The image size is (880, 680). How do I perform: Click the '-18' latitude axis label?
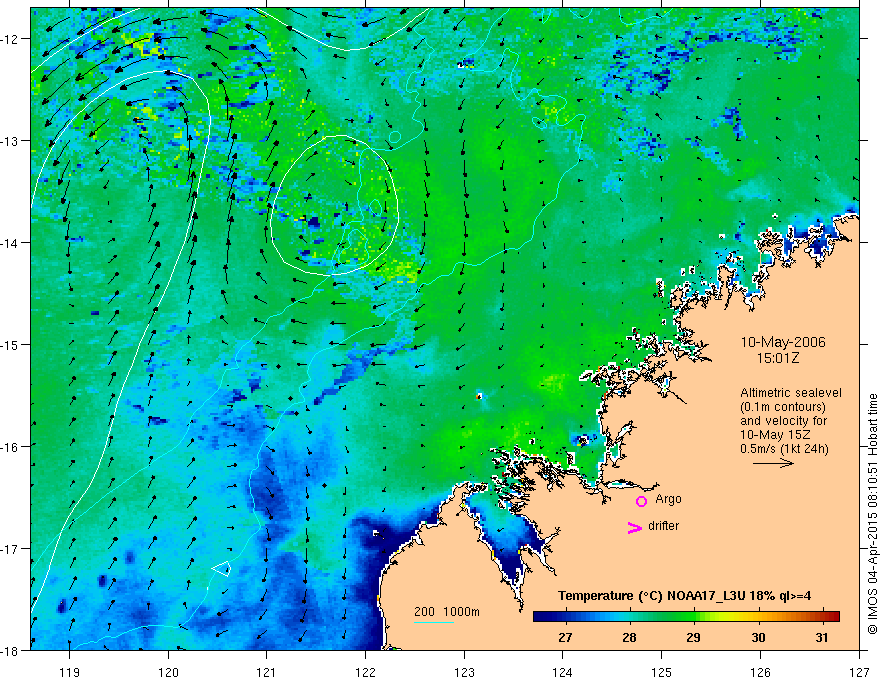pos(11,650)
